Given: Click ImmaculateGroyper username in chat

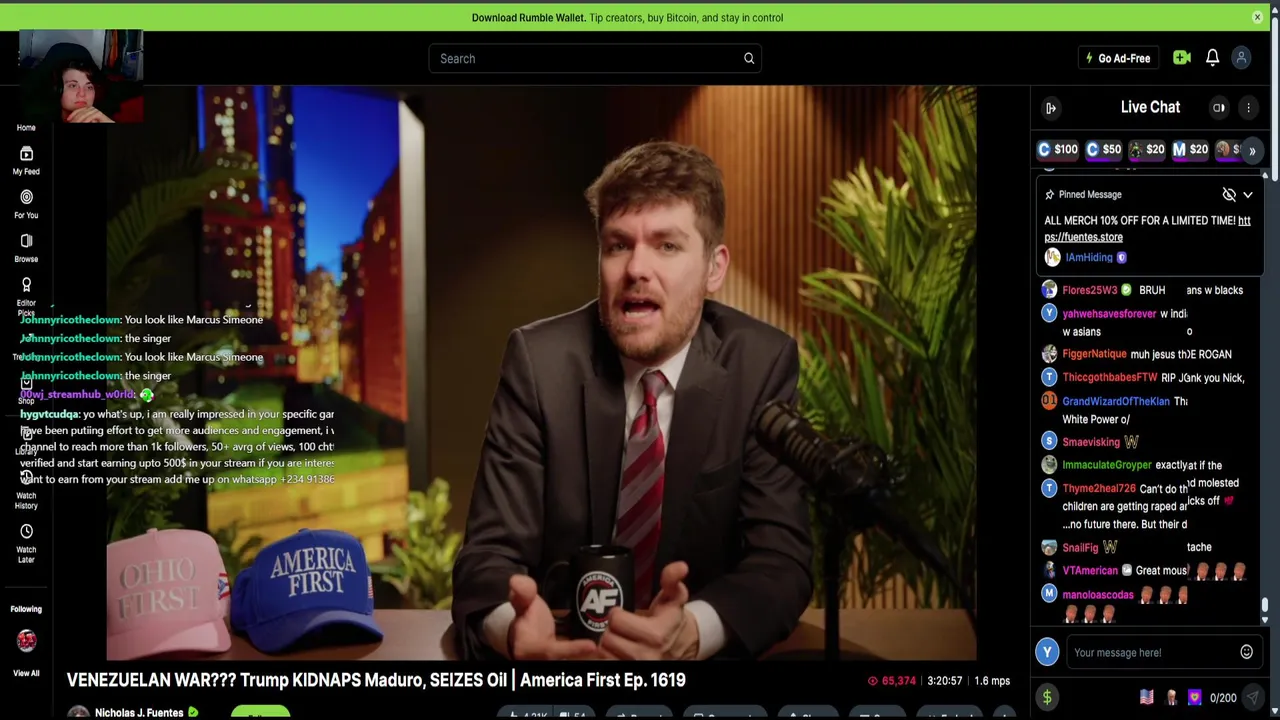Looking at the screenshot, I should [x=1106, y=465].
